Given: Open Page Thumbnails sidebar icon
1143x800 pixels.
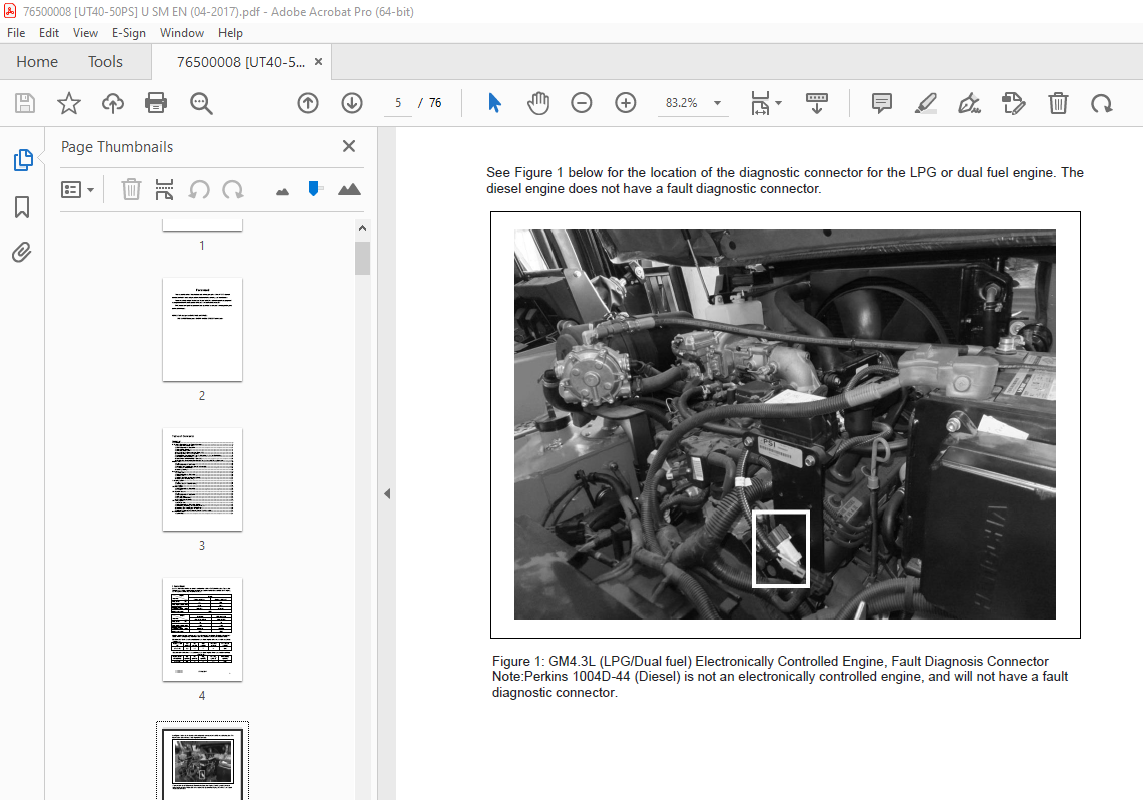Looking at the screenshot, I should coord(23,160).
